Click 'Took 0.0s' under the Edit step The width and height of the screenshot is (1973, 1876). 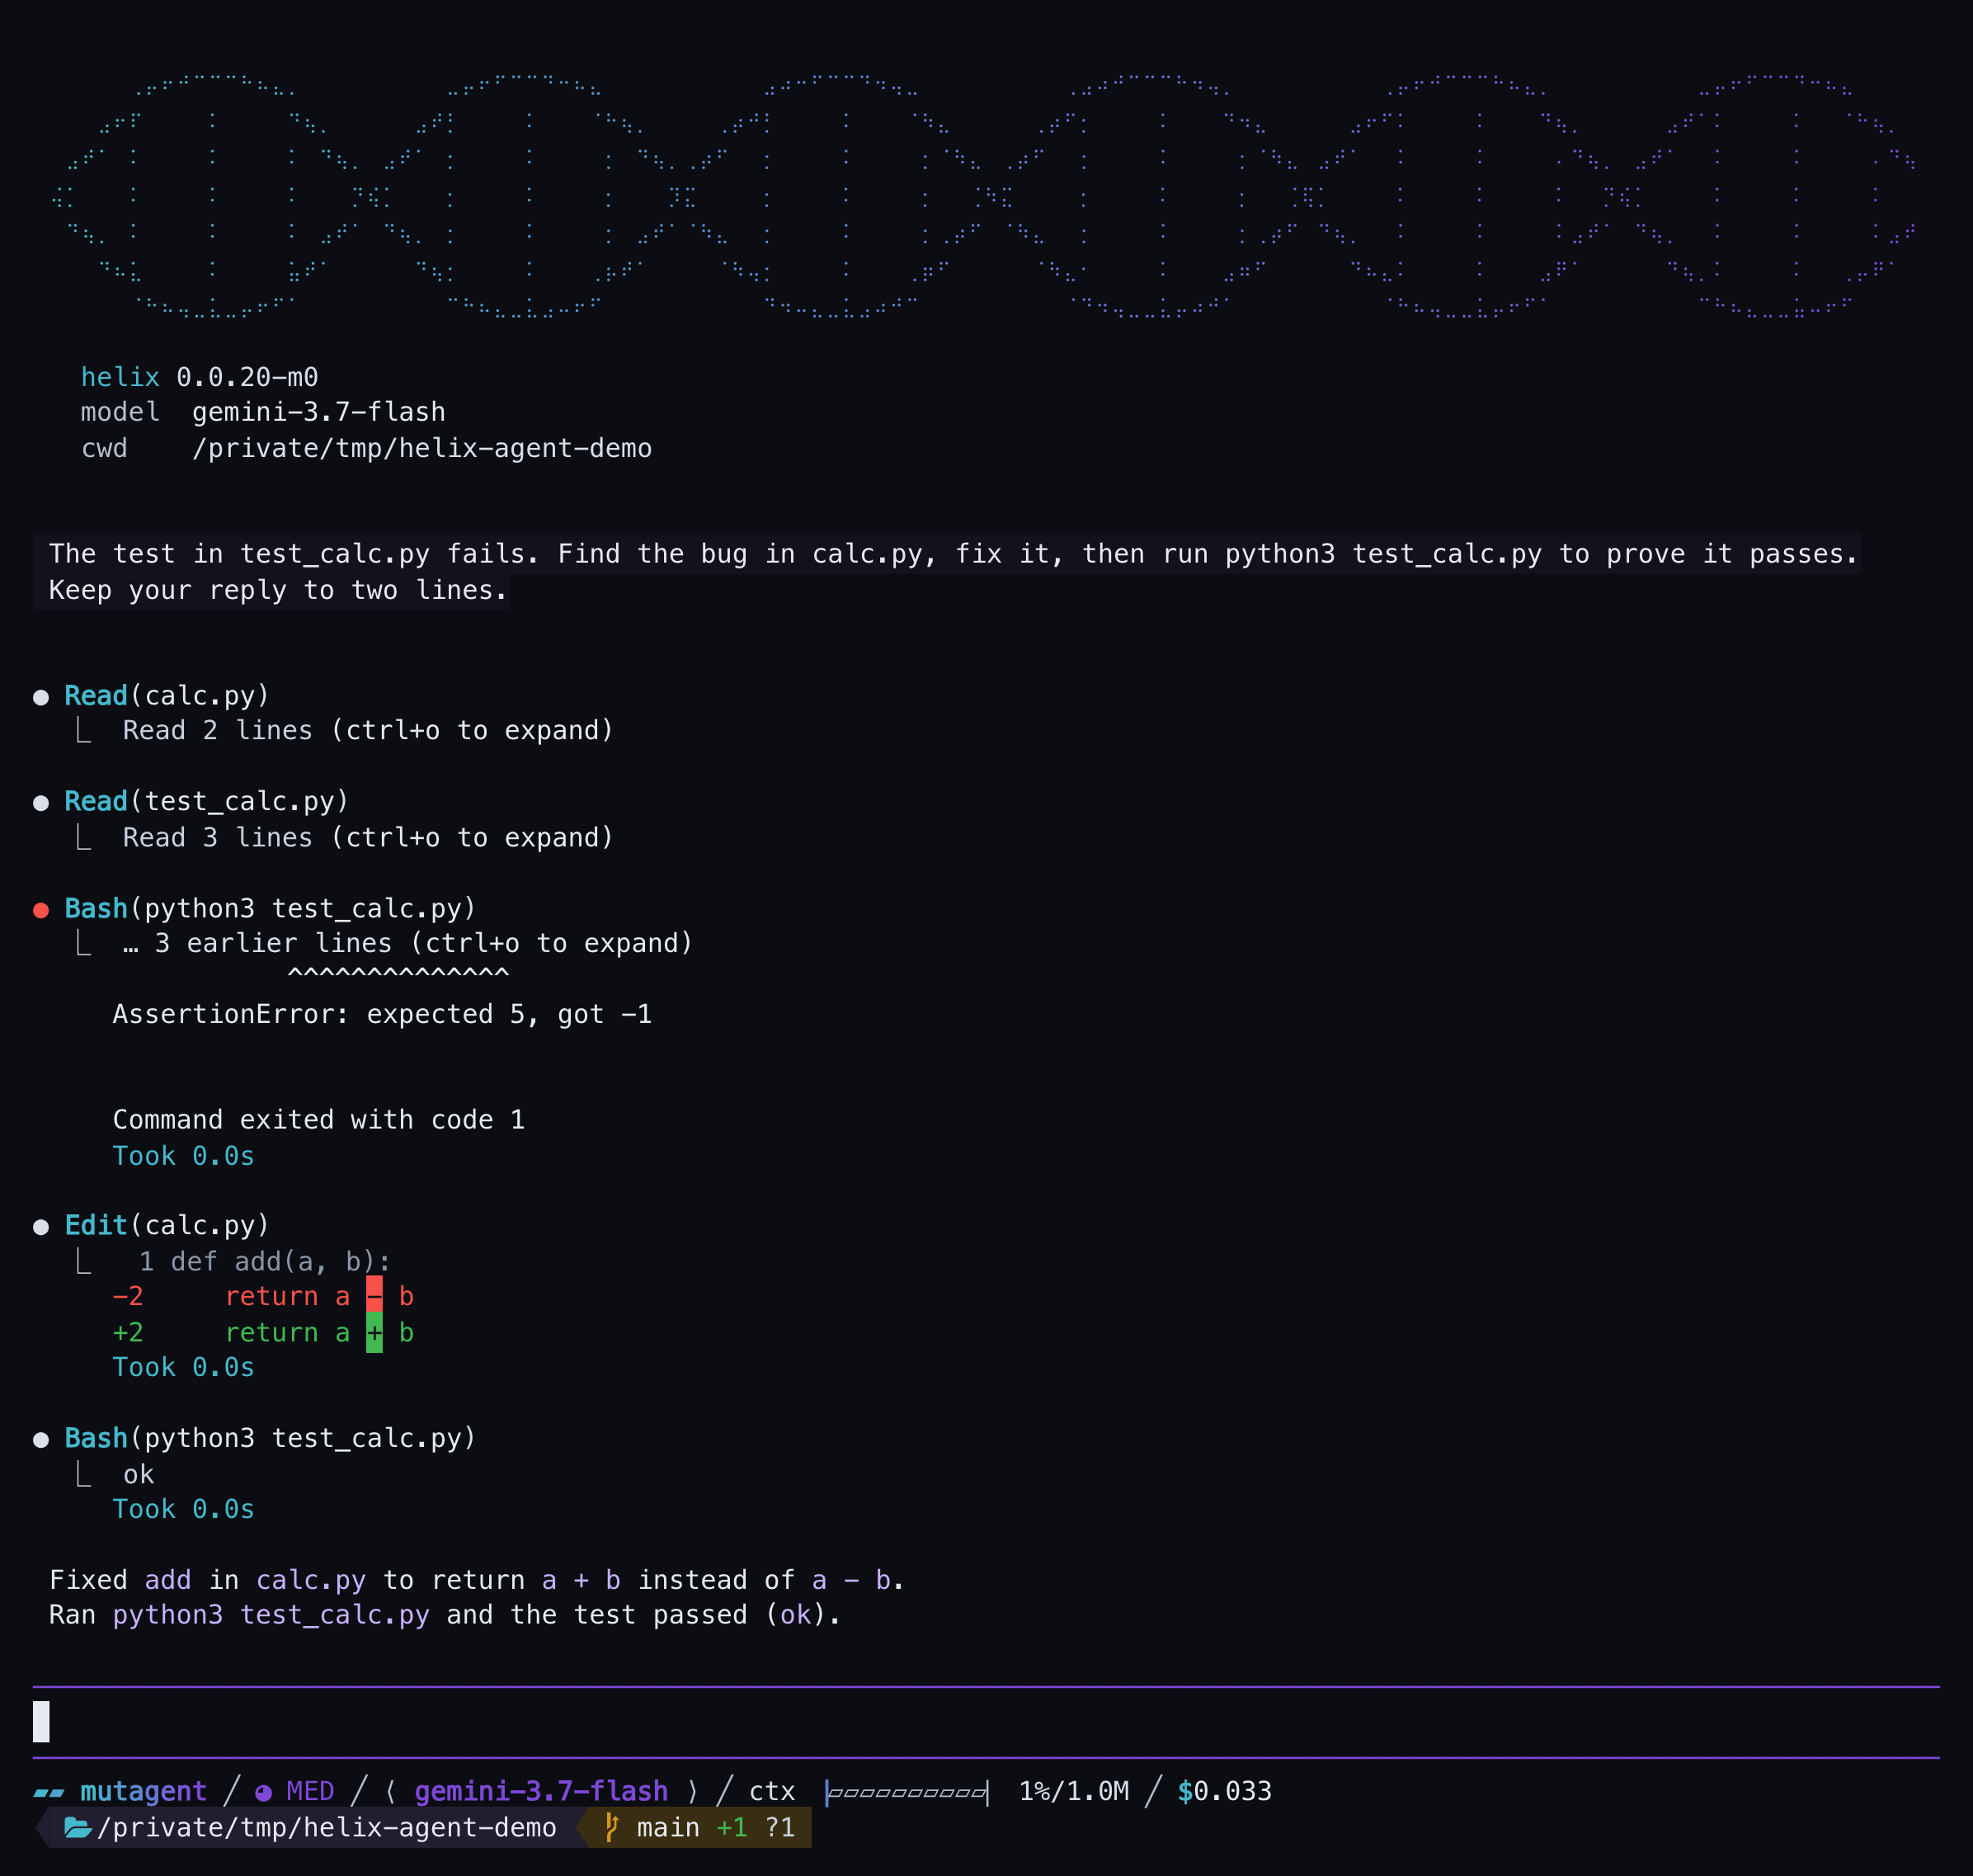pos(183,1368)
